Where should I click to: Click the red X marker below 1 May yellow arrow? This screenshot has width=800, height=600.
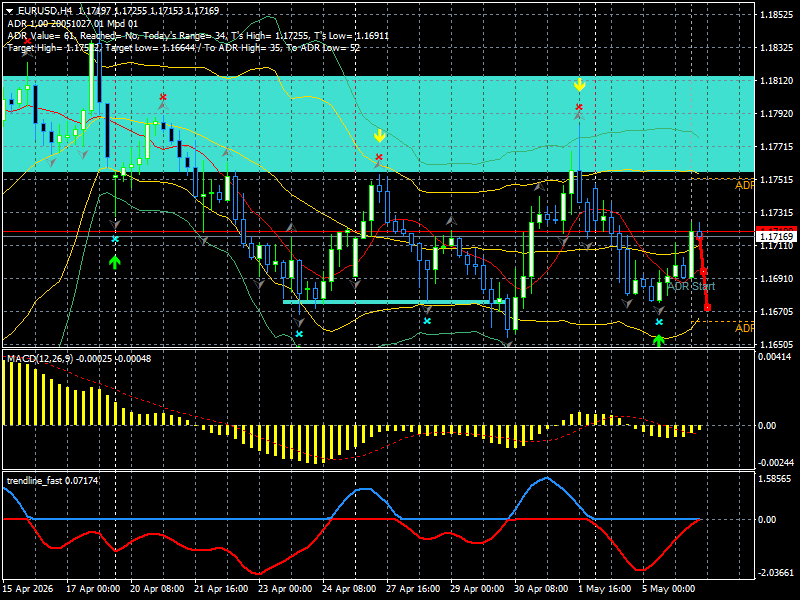tap(579, 107)
